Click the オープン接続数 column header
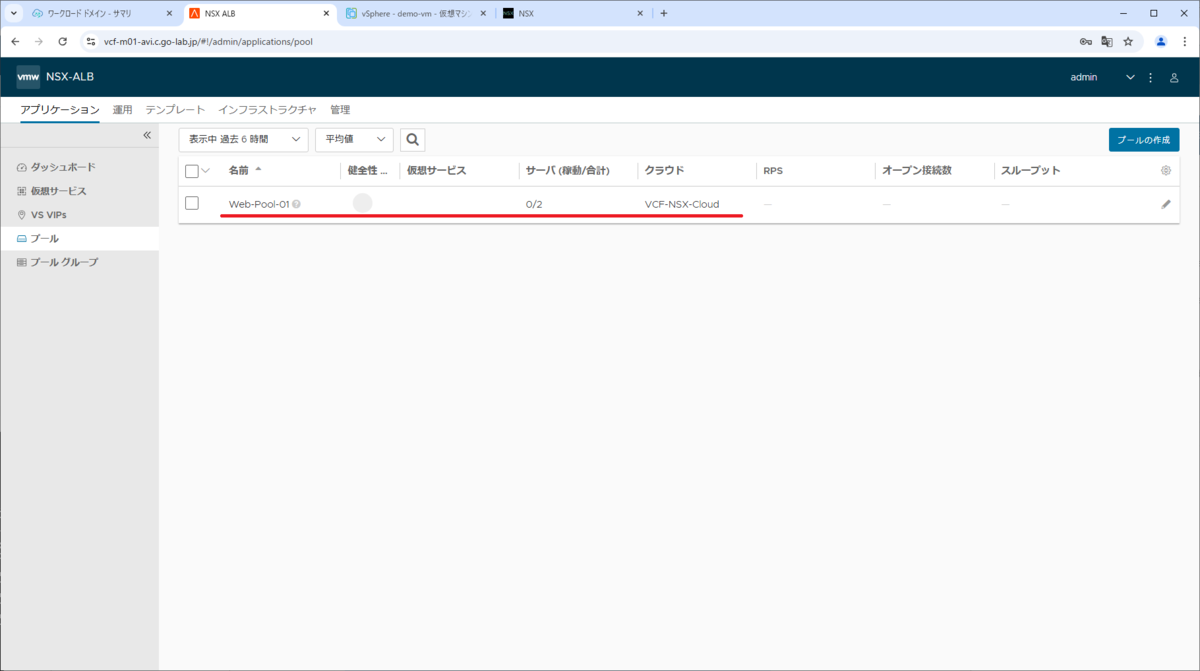Screen dimensions: 1200x671 (917, 171)
